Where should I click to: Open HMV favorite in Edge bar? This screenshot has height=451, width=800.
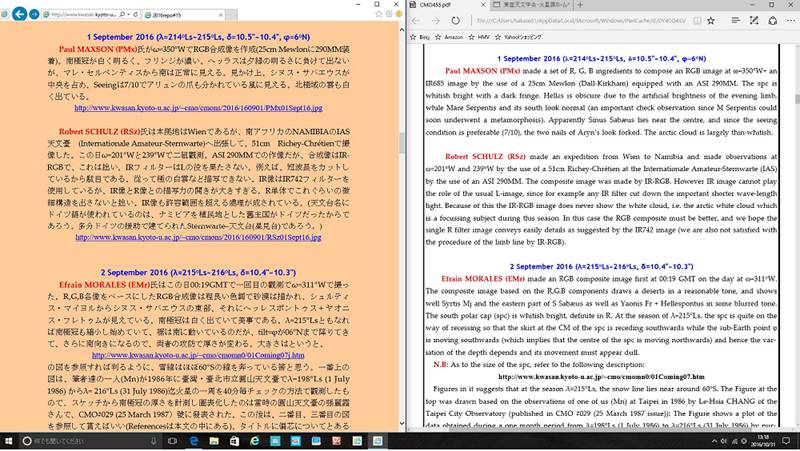[479, 37]
